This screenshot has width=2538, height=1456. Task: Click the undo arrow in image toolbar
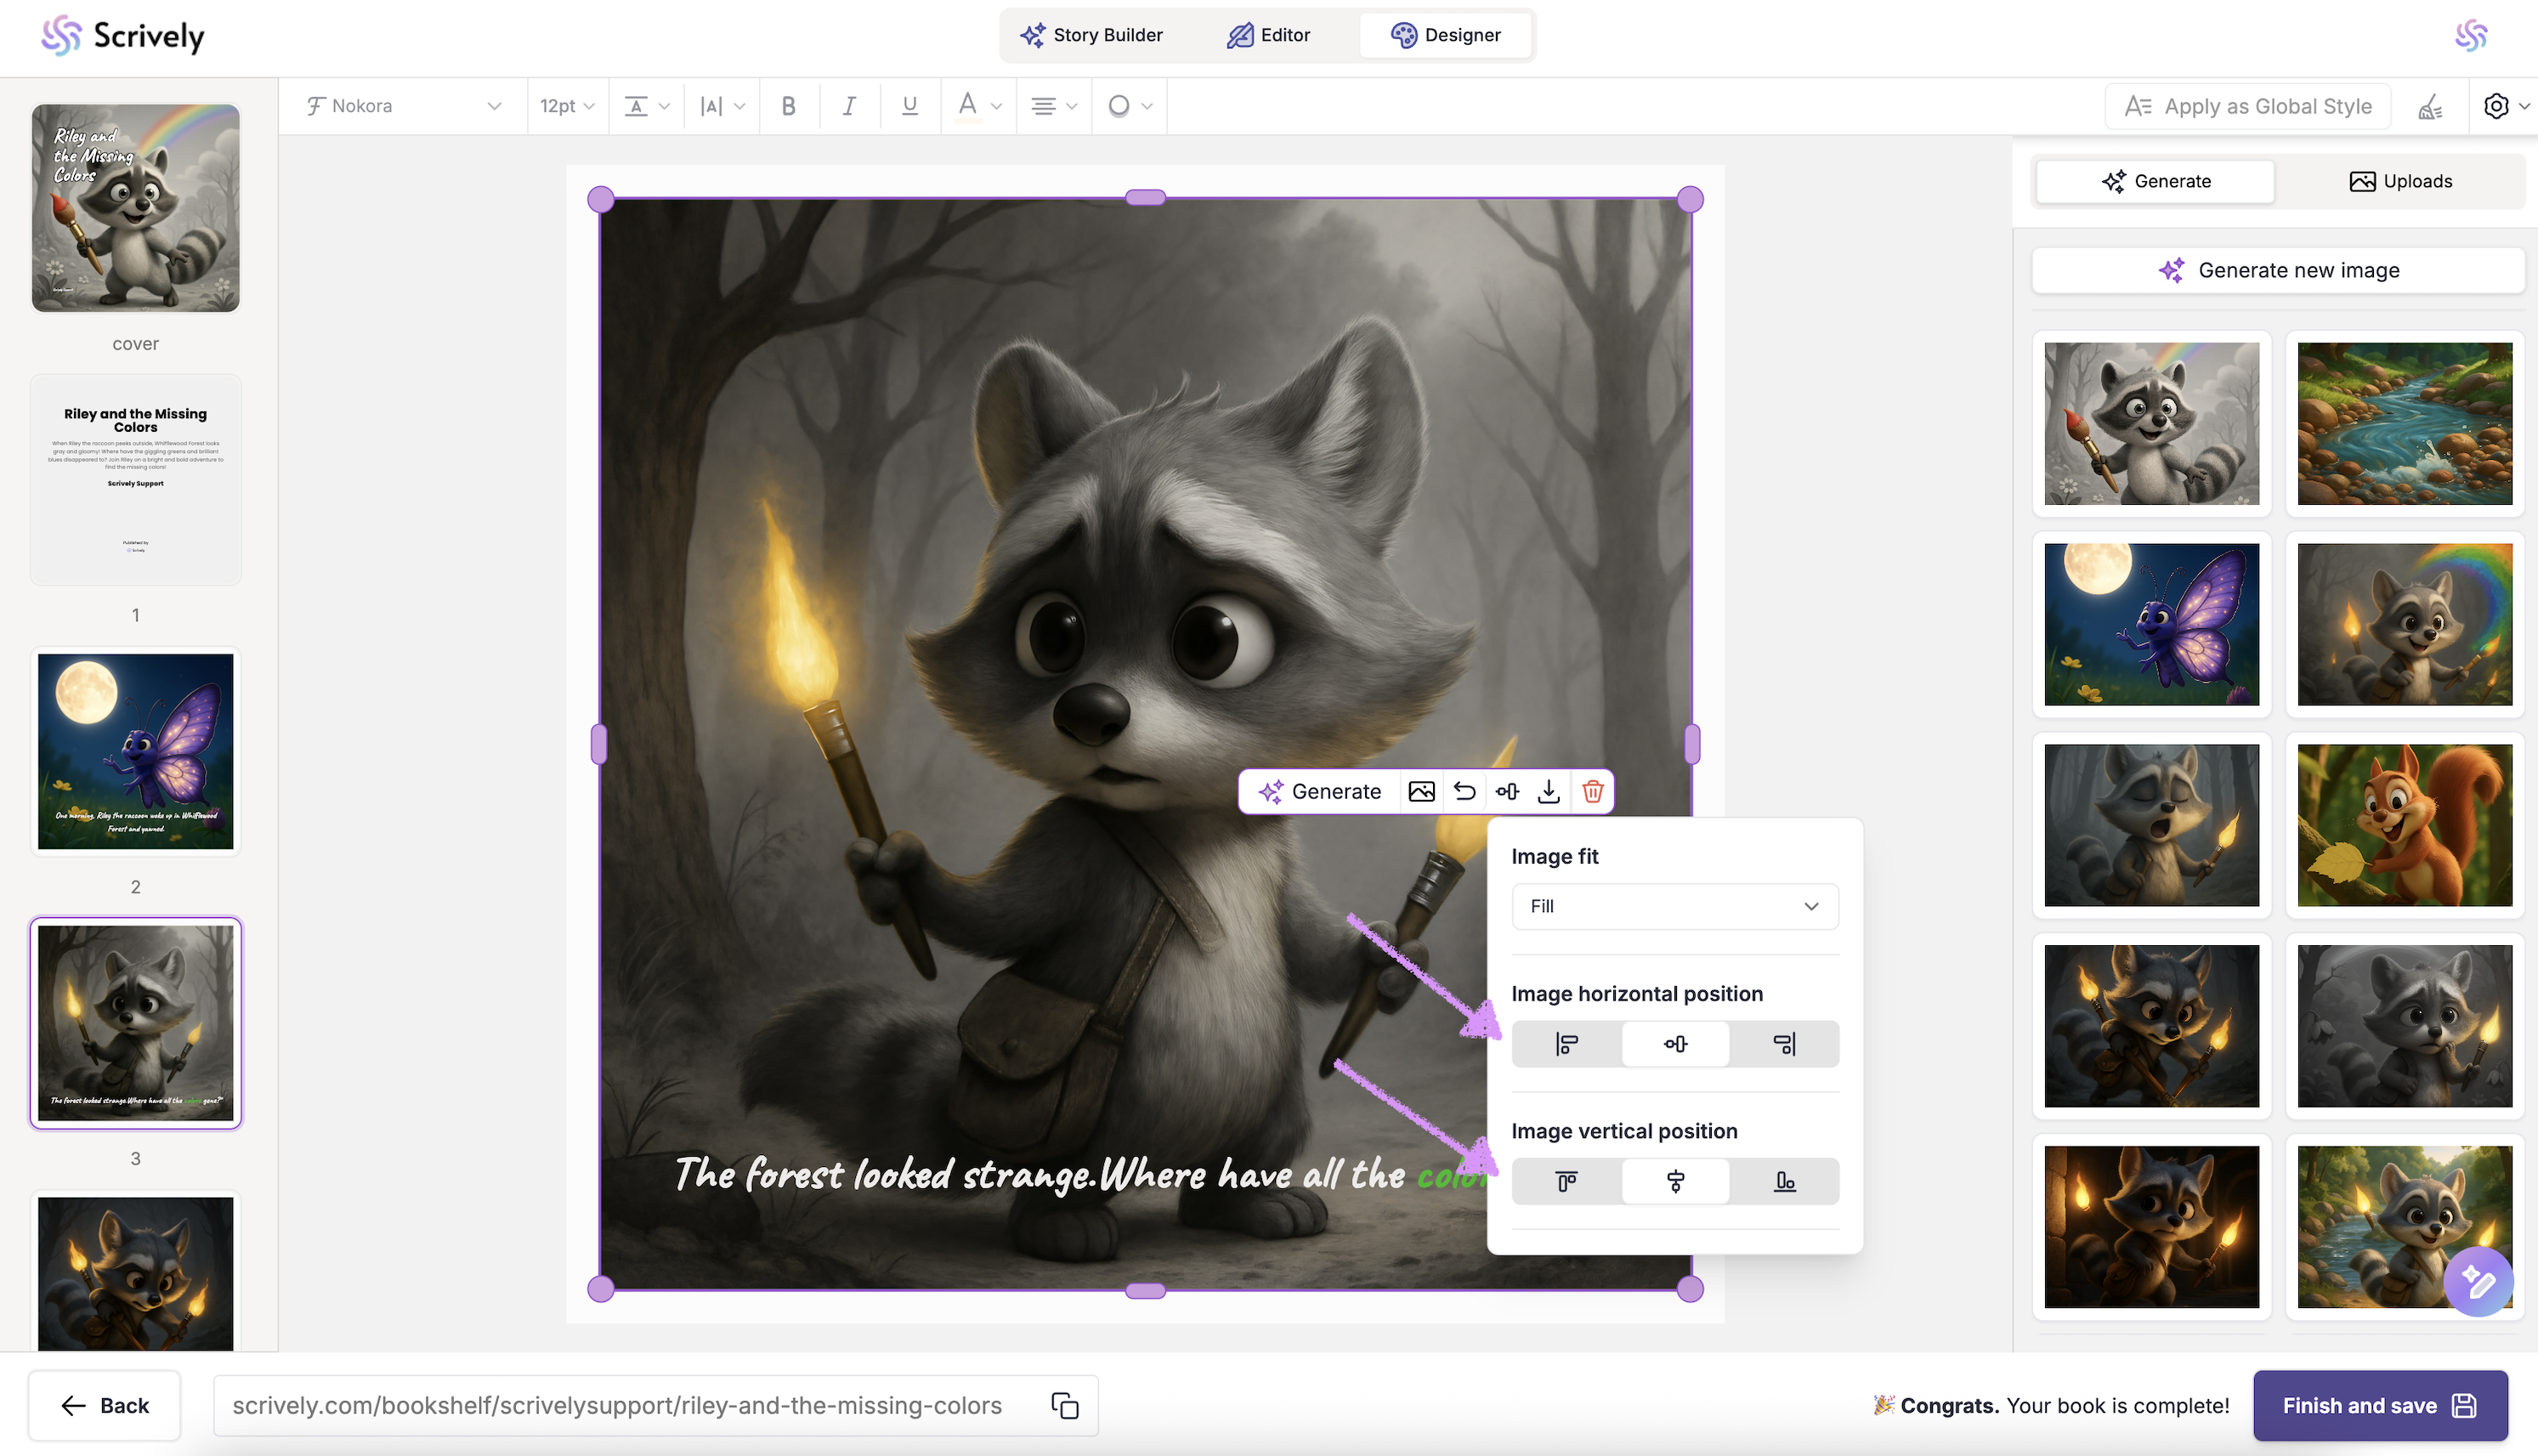1464,791
